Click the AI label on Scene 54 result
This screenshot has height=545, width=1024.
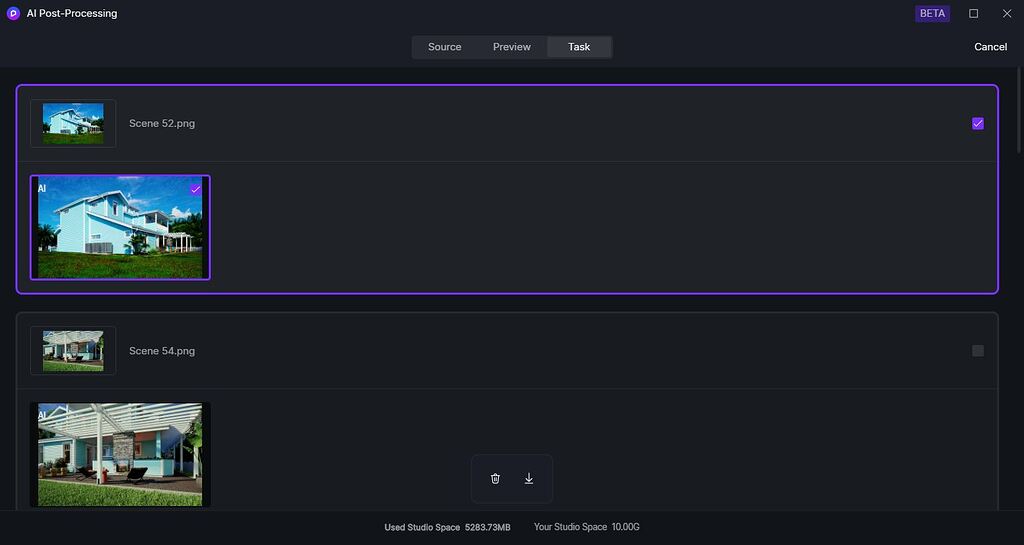tap(42, 415)
